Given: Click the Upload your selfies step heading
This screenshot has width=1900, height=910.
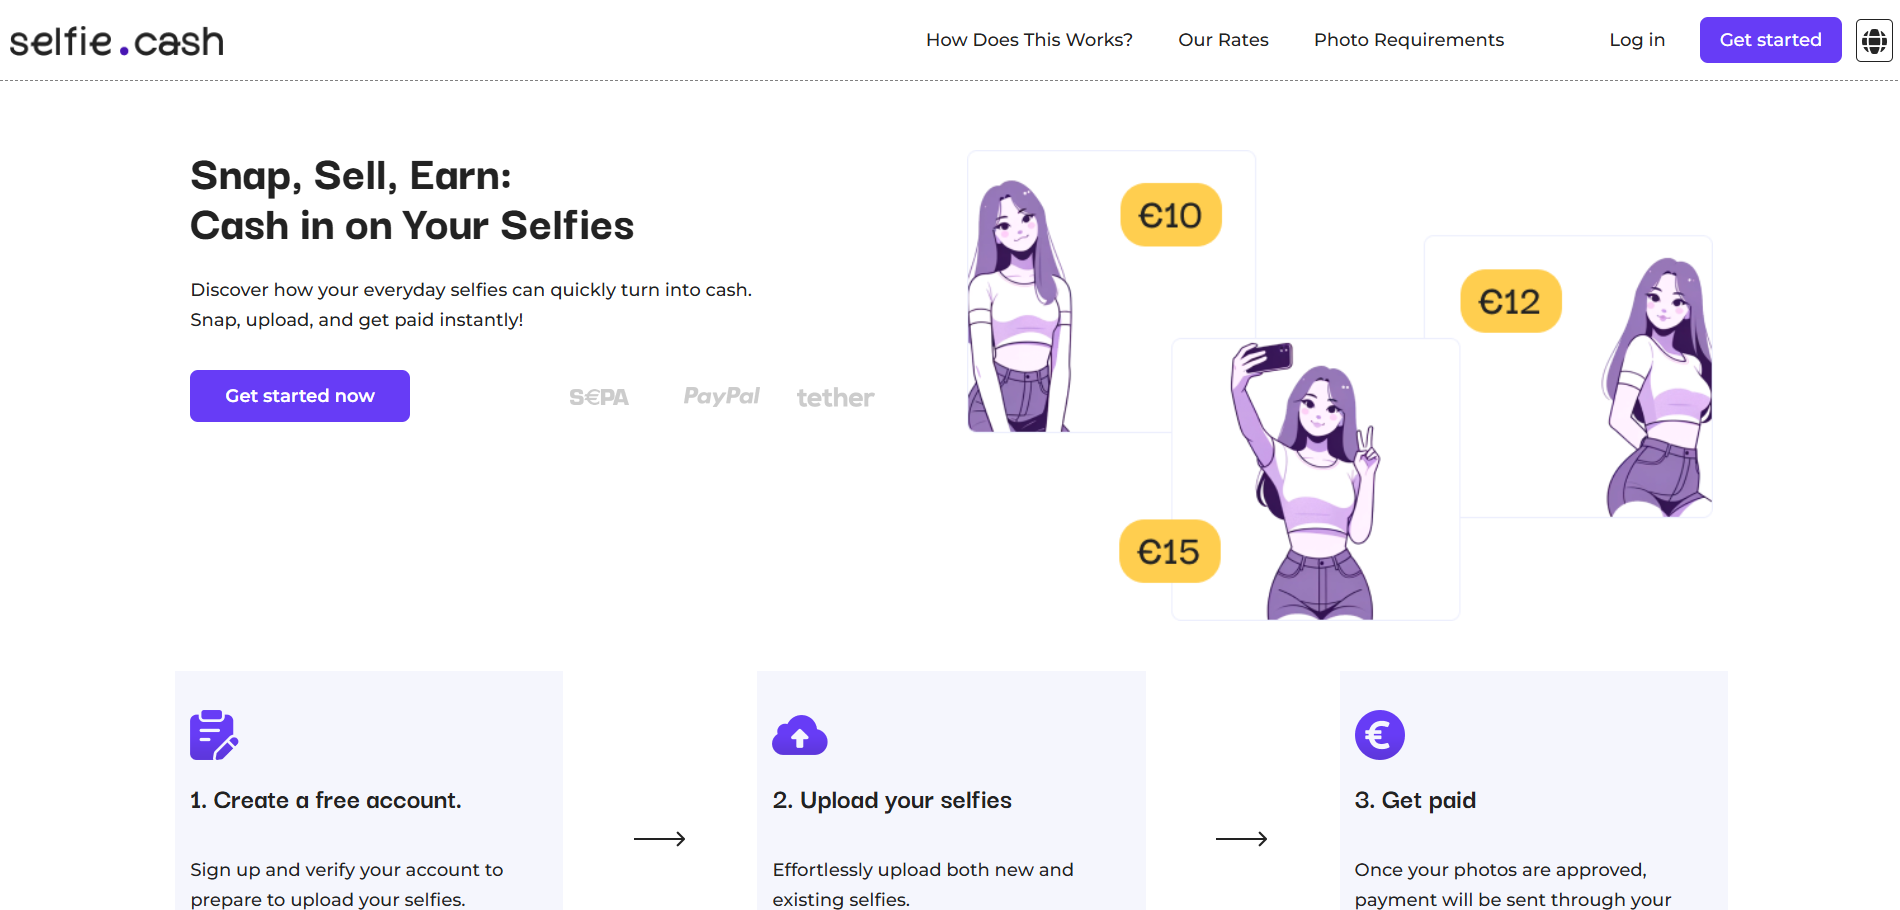Looking at the screenshot, I should click(892, 800).
